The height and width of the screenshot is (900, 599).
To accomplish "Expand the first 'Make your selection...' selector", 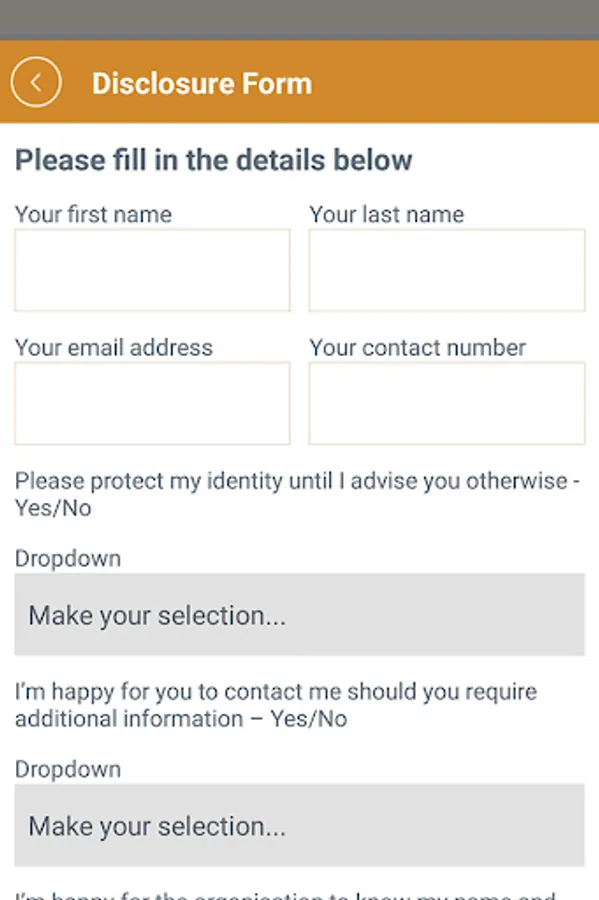I will pos(299,615).
